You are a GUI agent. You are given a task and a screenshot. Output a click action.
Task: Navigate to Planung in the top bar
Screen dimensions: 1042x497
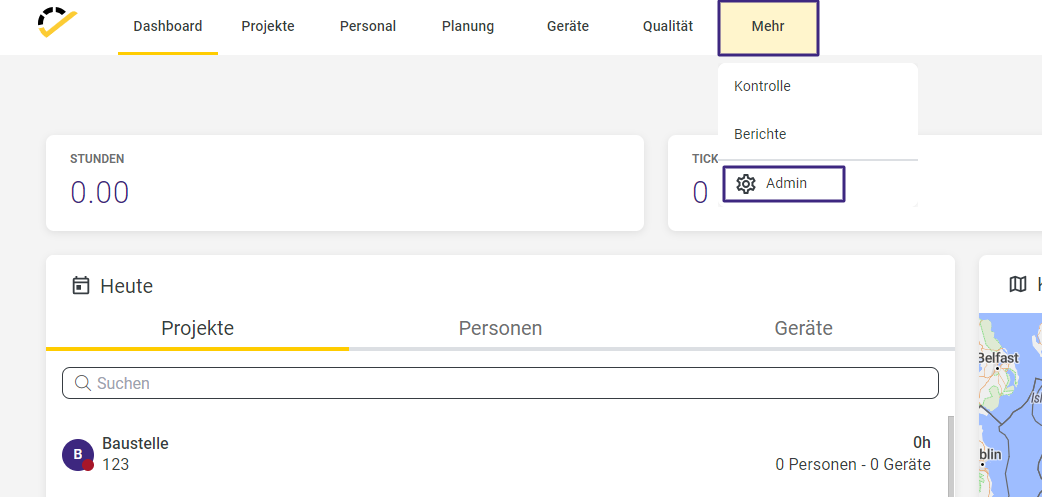pos(468,27)
